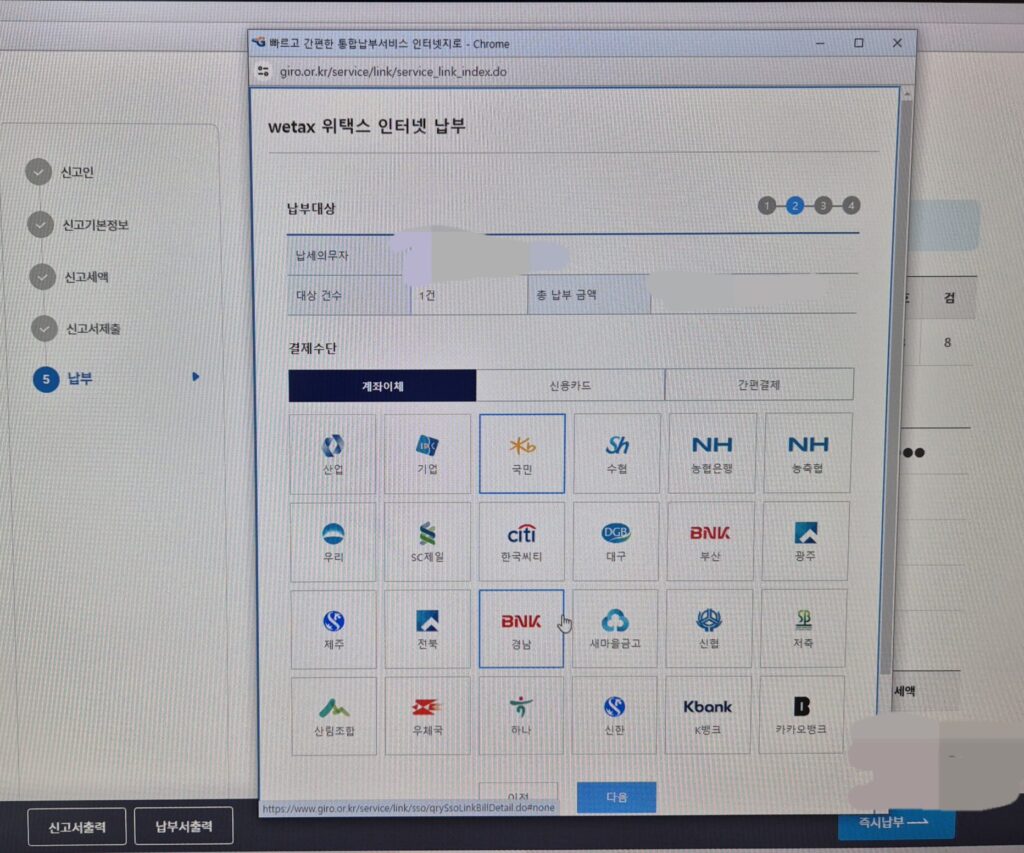Open site info icon in address bar

[263, 71]
